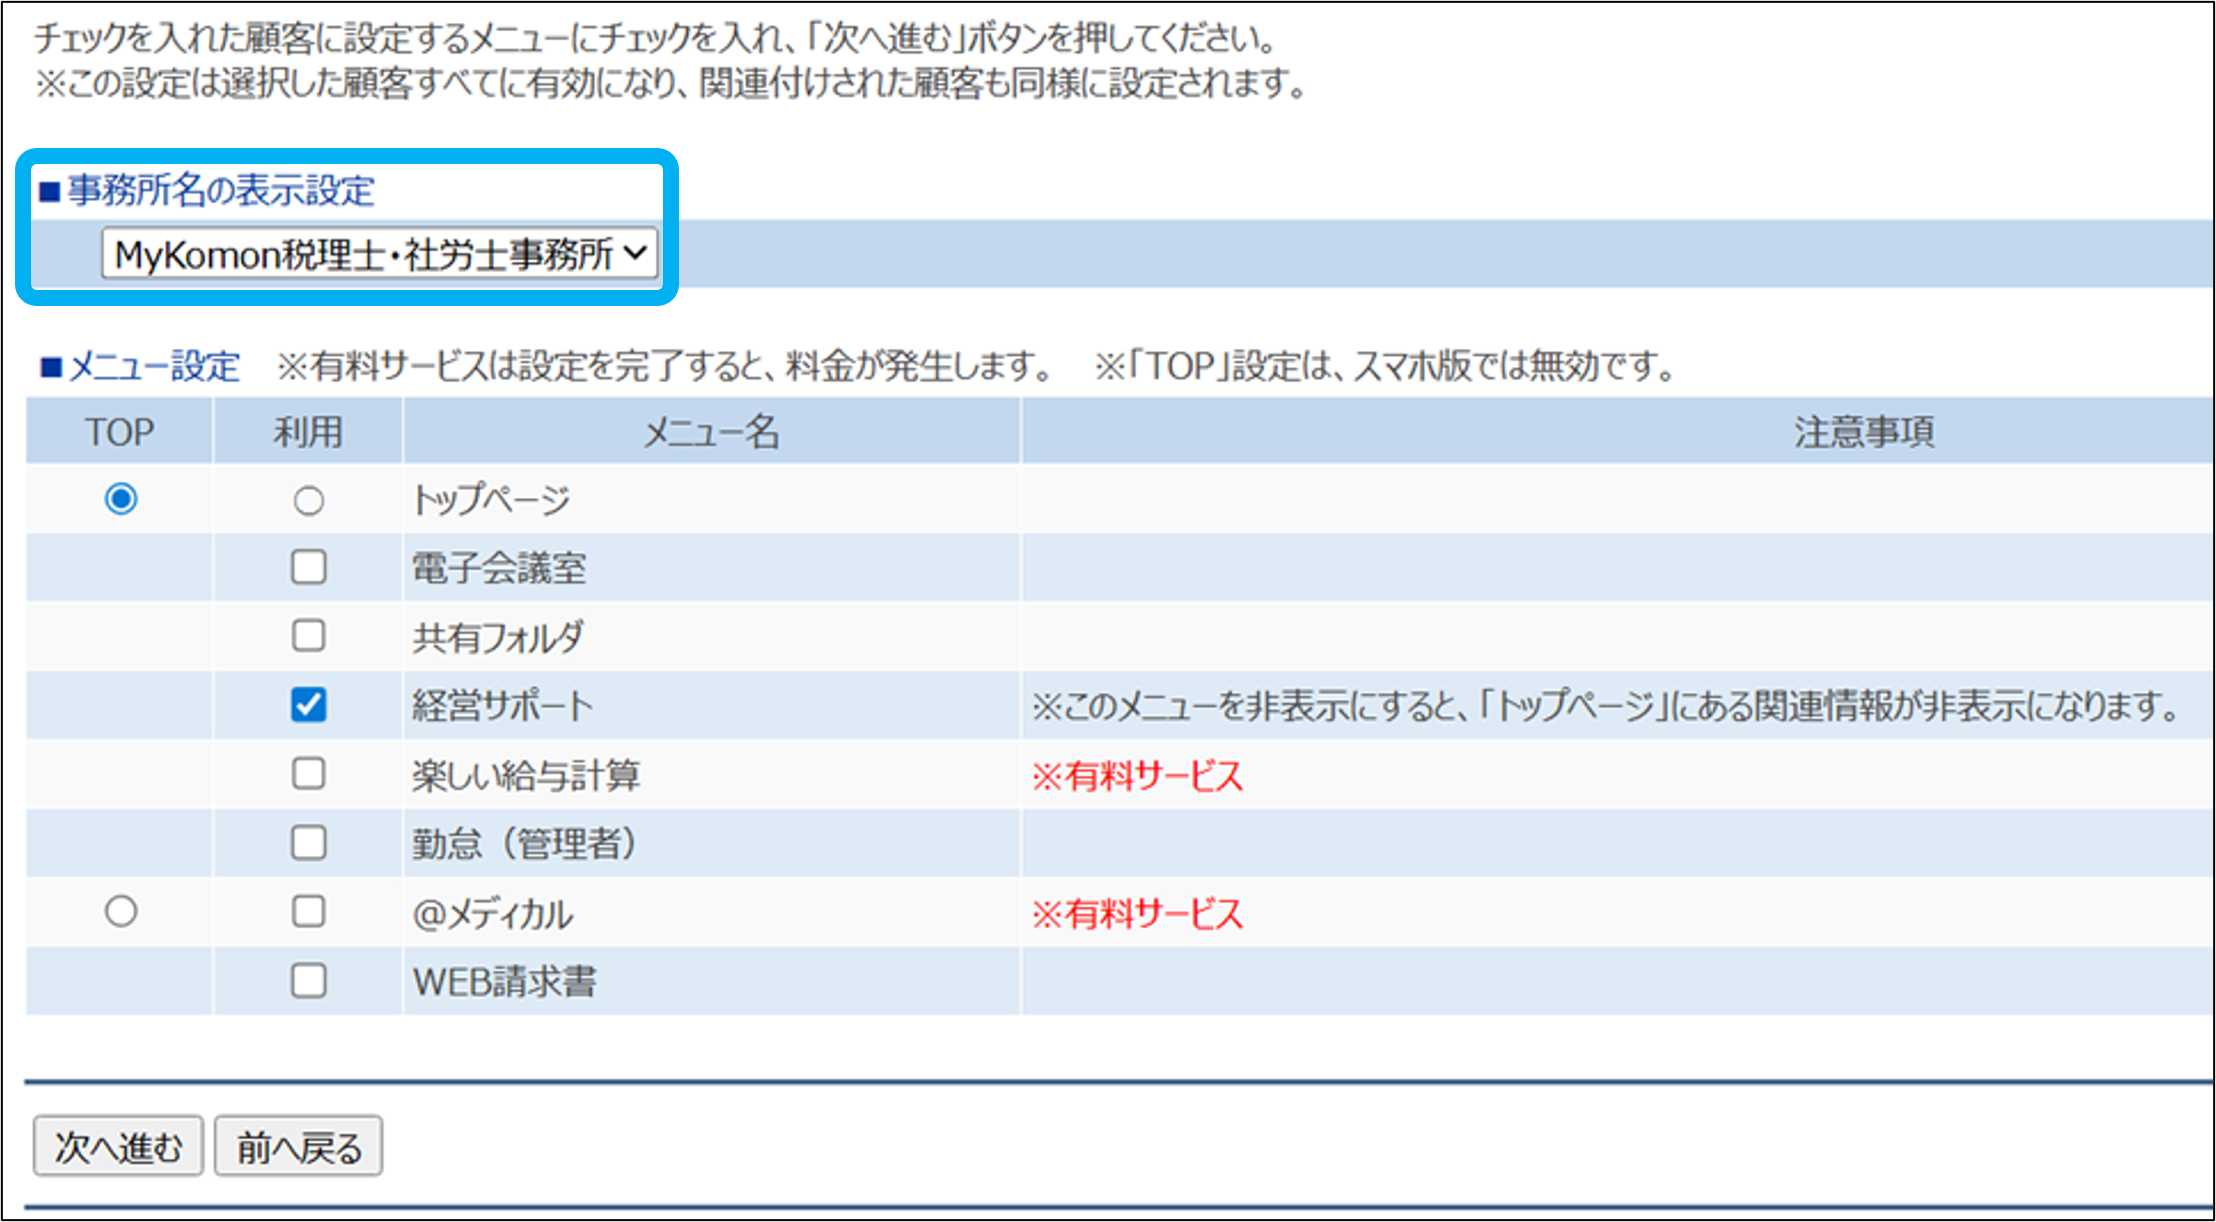Click the 利用 column header
The image size is (2216, 1222).
pyautogui.click(x=308, y=431)
